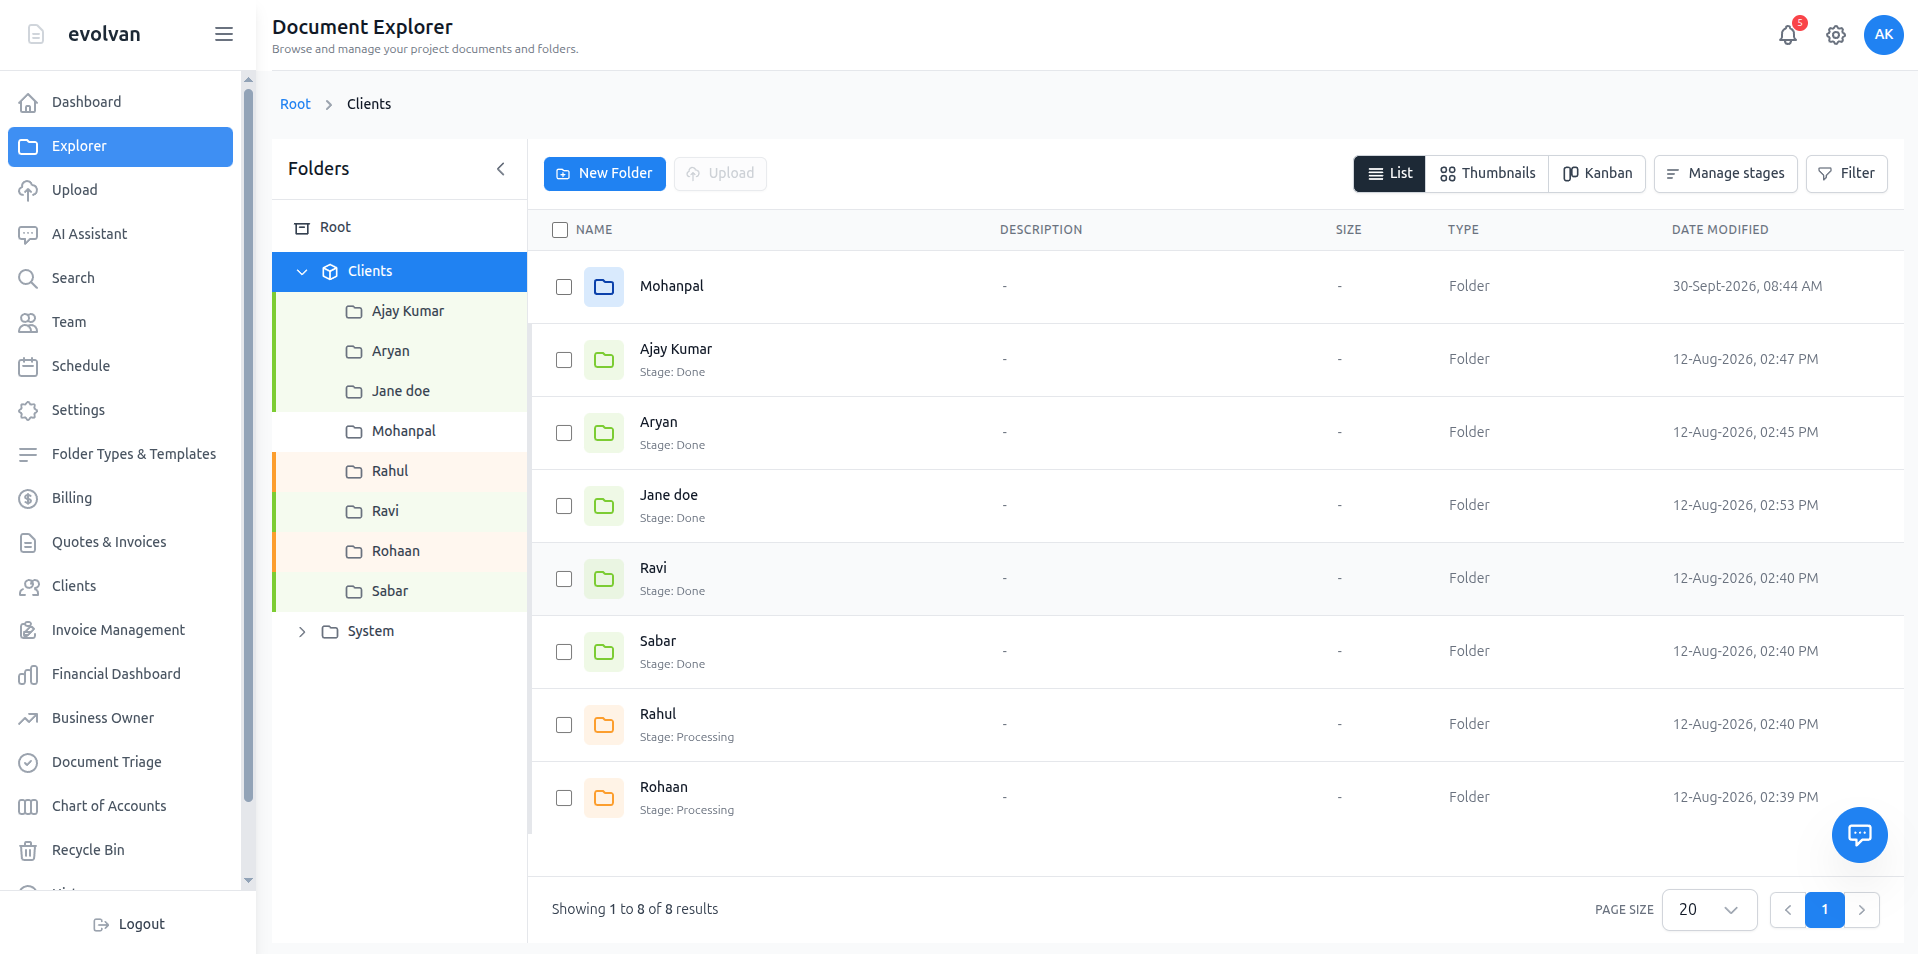Check the Mohanpal row checkbox

point(564,287)
